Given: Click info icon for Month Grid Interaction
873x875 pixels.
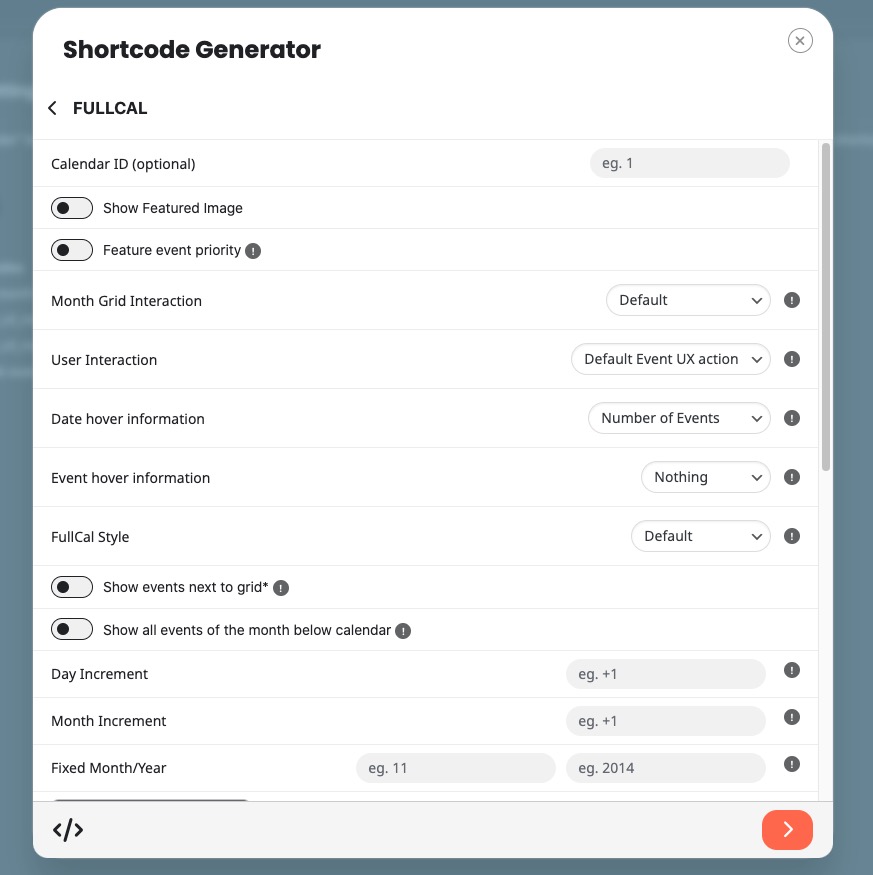Looking at the screenshot, I should tap(792, 300).
